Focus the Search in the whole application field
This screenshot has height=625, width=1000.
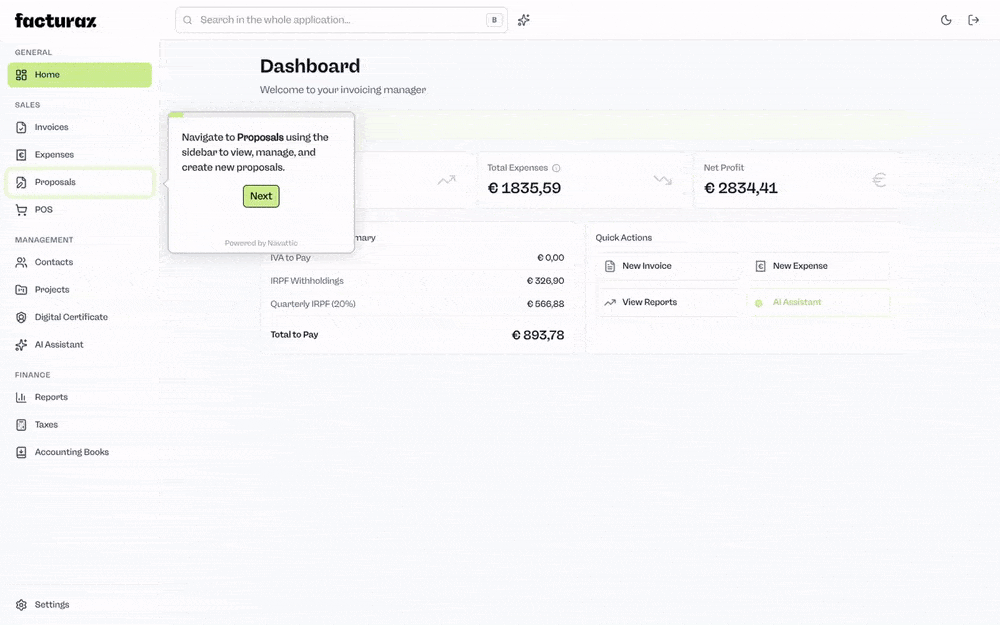tap(341, 20)
